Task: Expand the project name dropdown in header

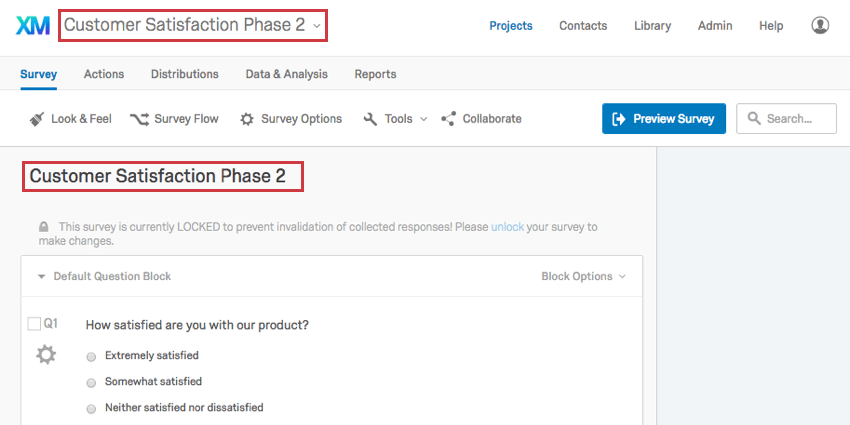Action: [316, 25]
